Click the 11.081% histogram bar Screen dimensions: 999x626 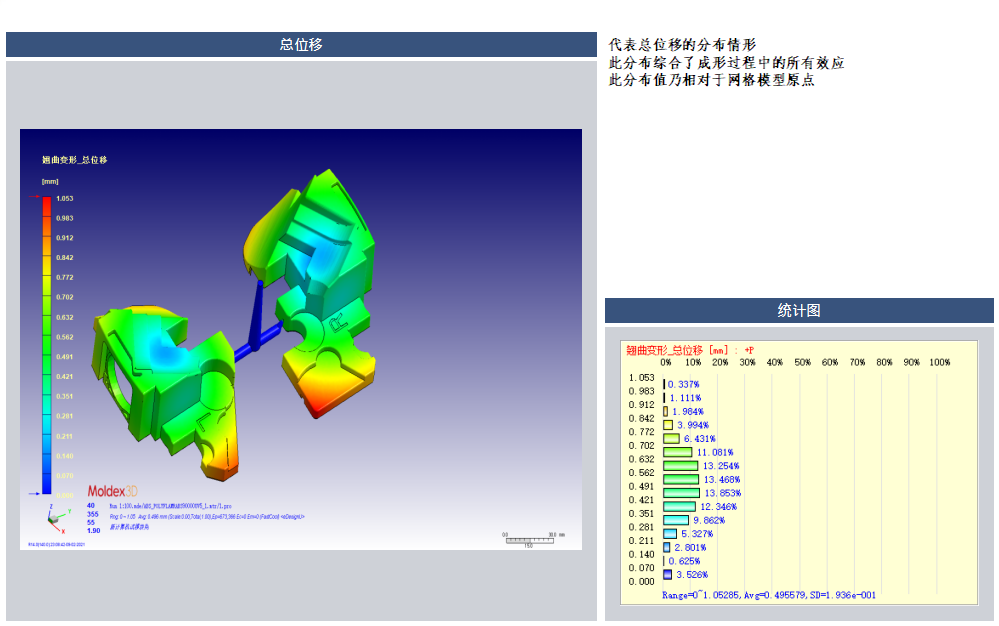click(x=678, y=452)
